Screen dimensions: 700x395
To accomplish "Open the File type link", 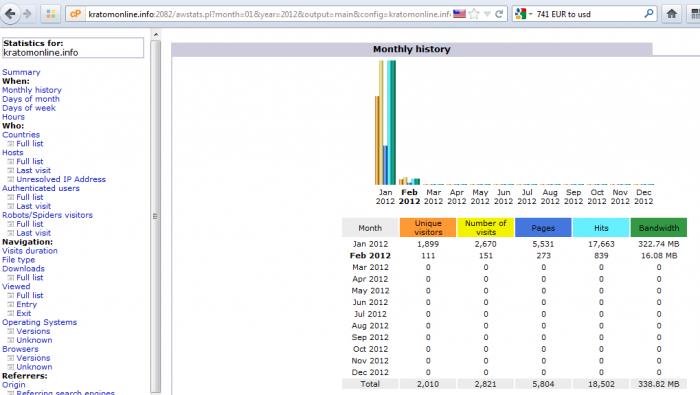I will [18, 259].
